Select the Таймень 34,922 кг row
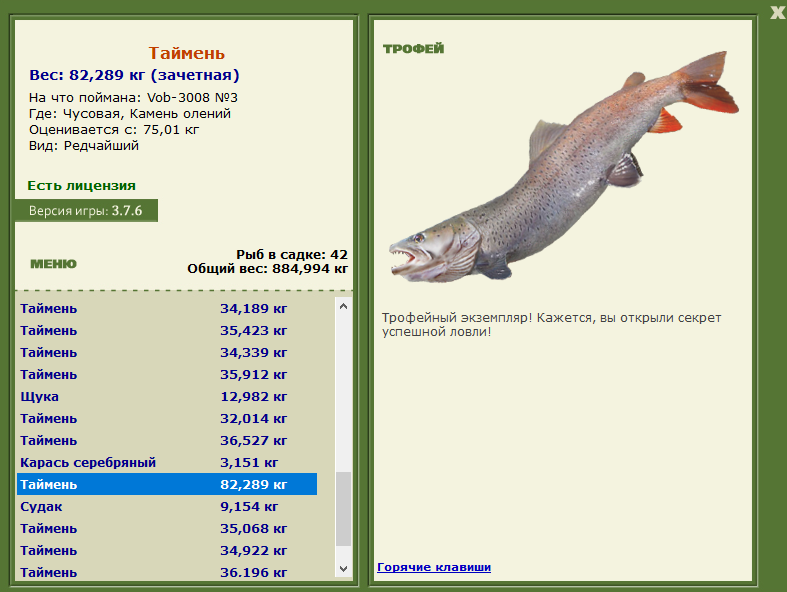 (167, 550)
